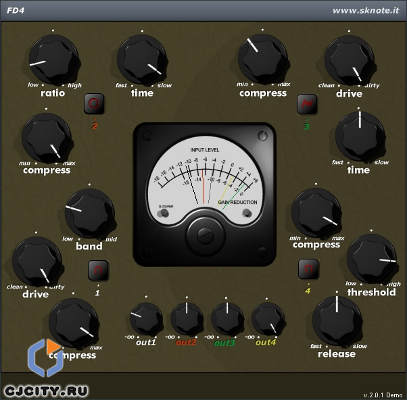Click the band low-mid knob
Viewport: 407px width, 400px height.
tap(90, 214)
